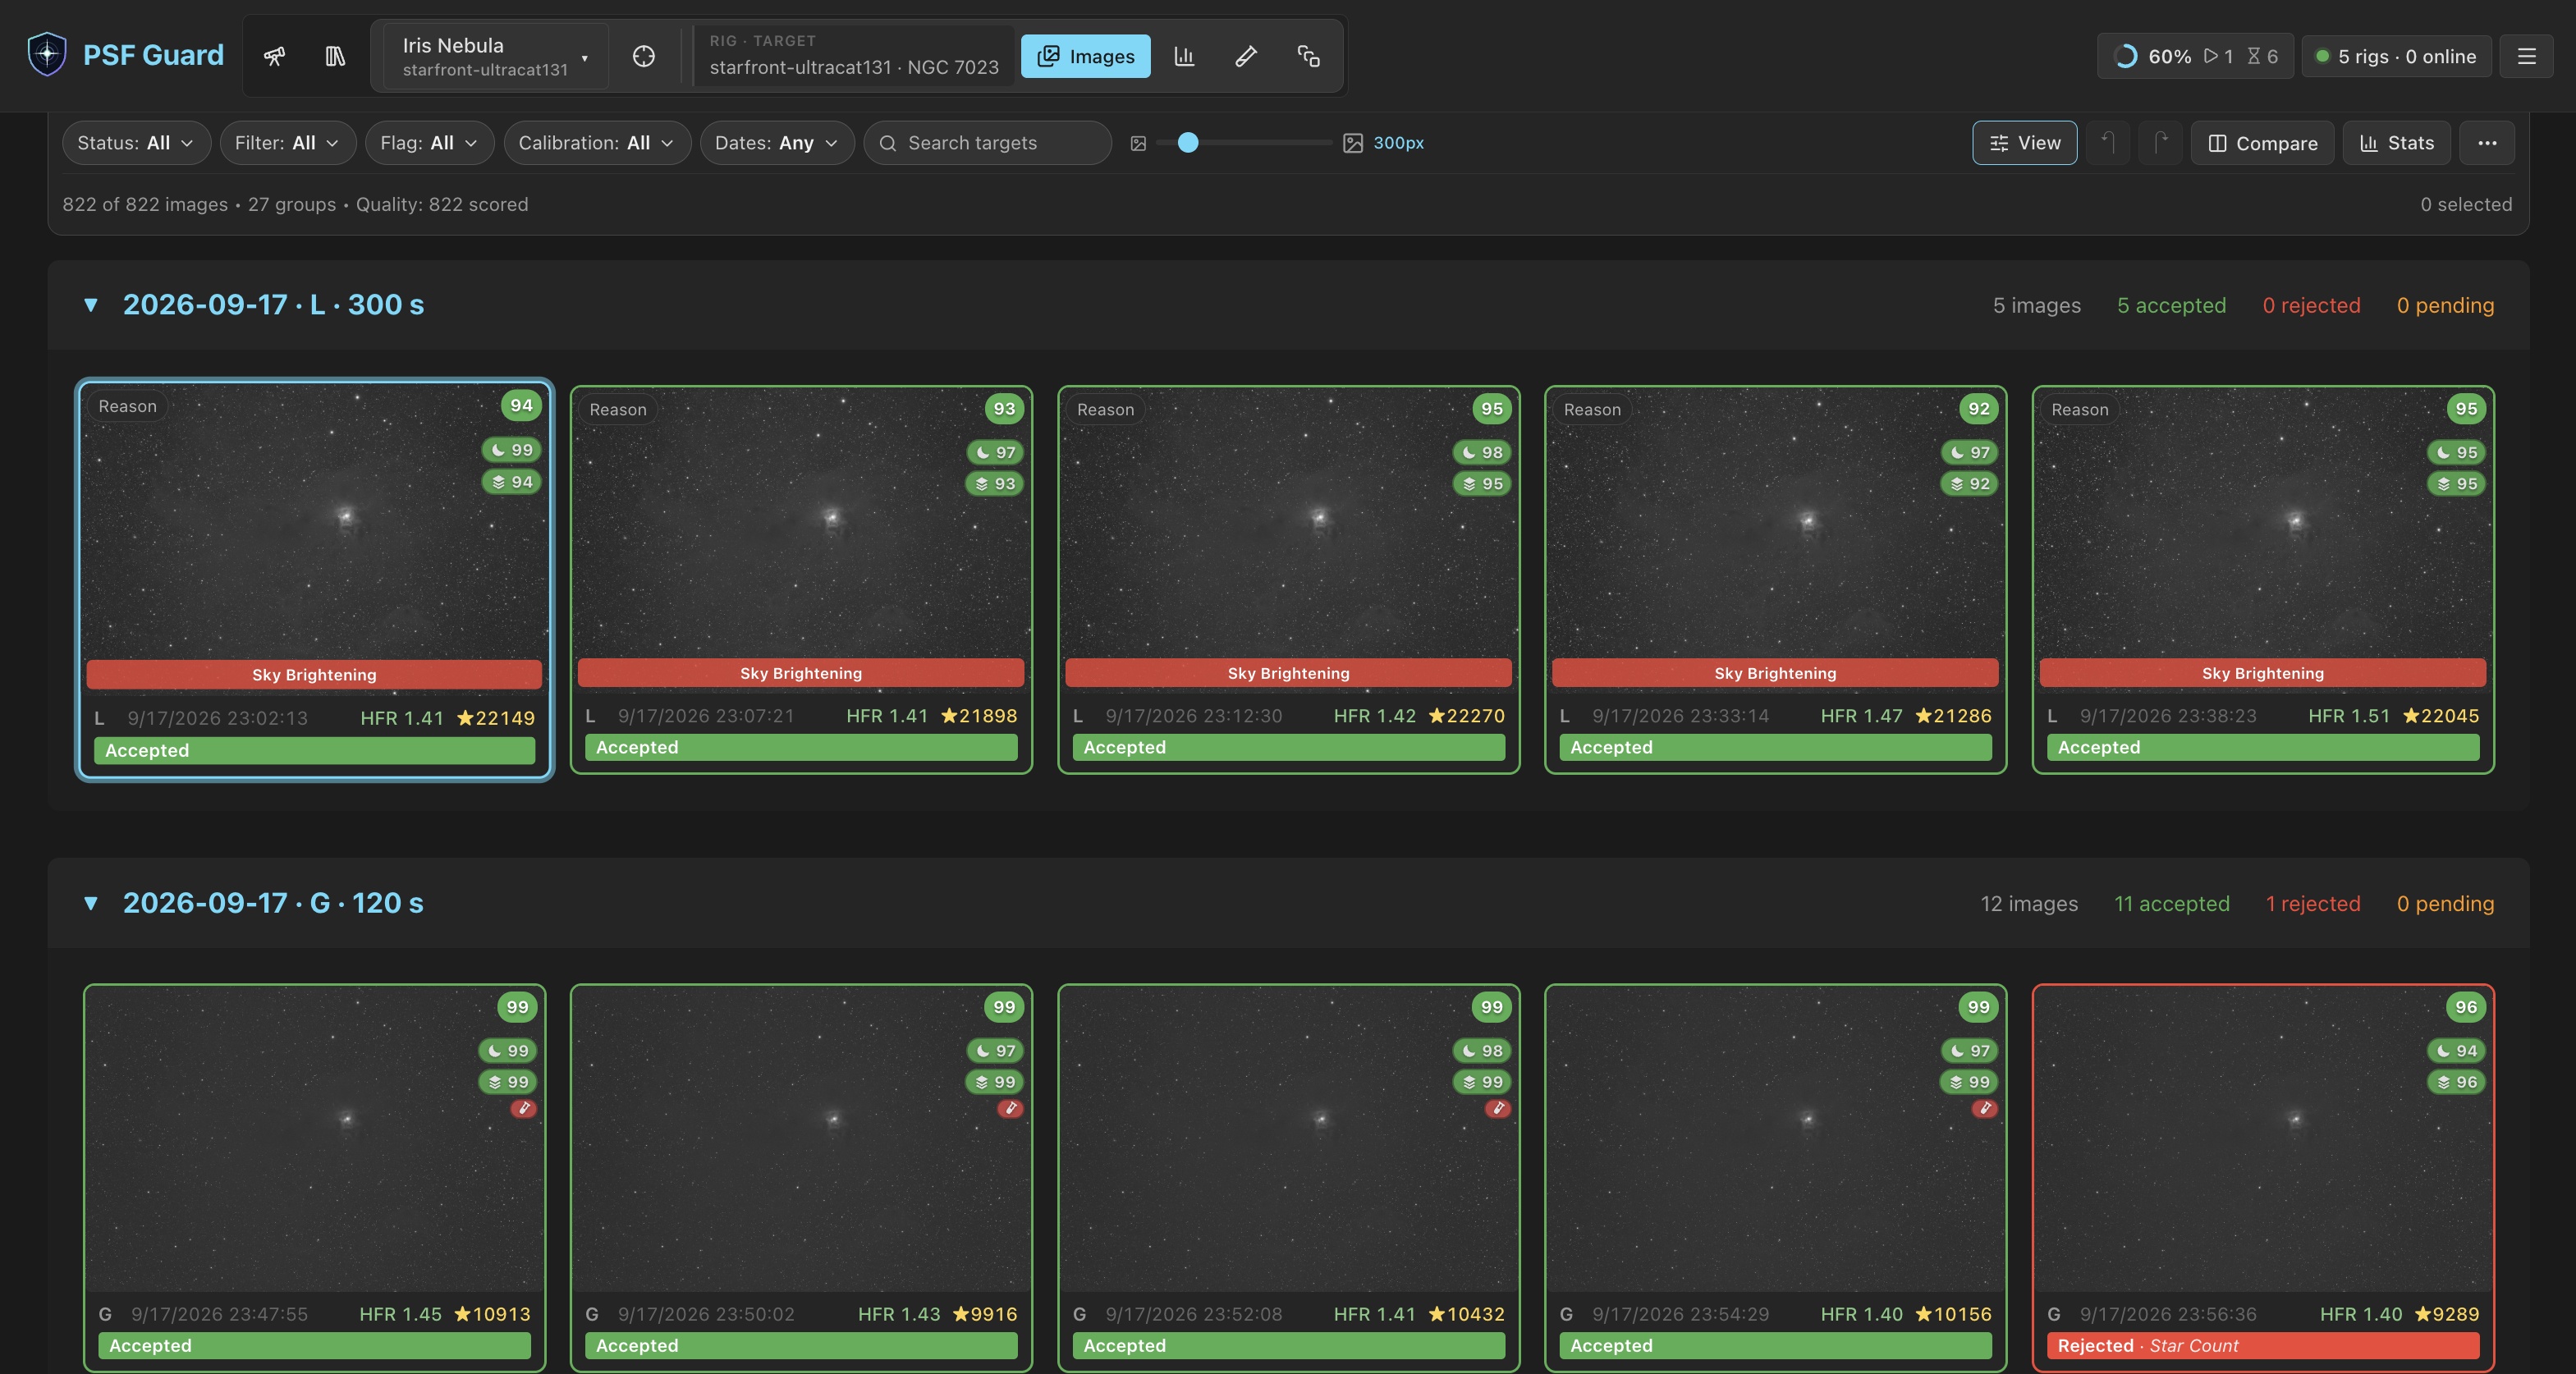Open the Filter: All dropdown
The image size is (2576, 1374).
[x=287, y=143]
